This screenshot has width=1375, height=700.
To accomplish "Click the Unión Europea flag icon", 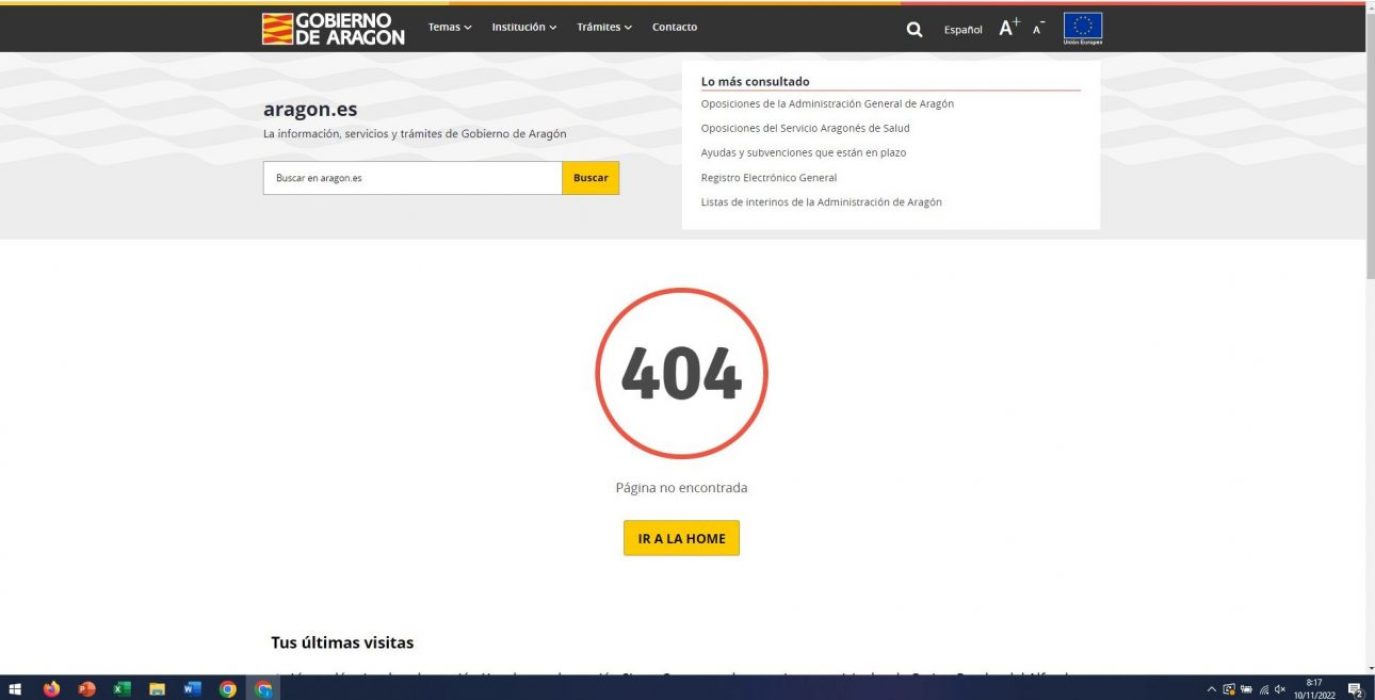I will point(1083,28).
